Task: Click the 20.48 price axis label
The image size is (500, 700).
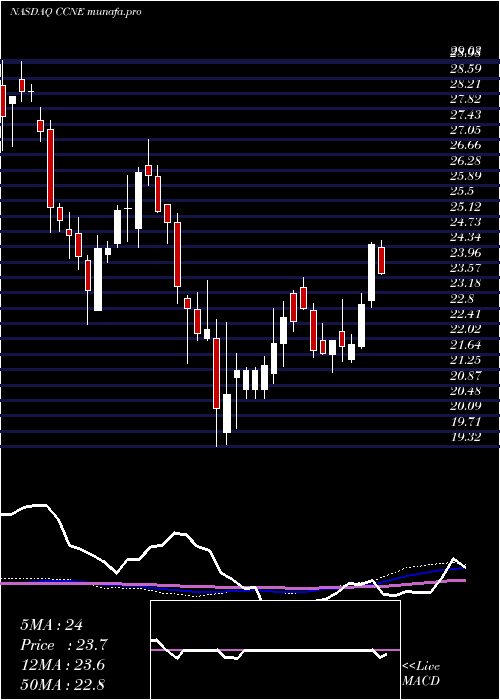Action: [x=466, y=391]
